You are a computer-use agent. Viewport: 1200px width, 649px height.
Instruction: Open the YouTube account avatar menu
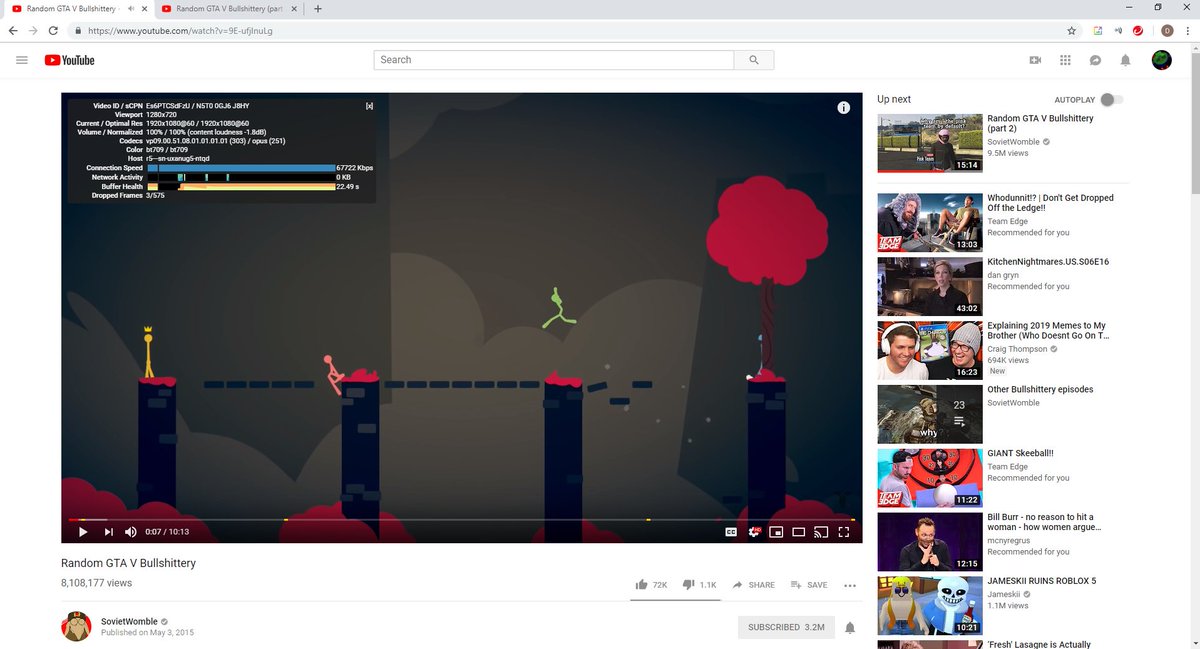pos(1161,60)
